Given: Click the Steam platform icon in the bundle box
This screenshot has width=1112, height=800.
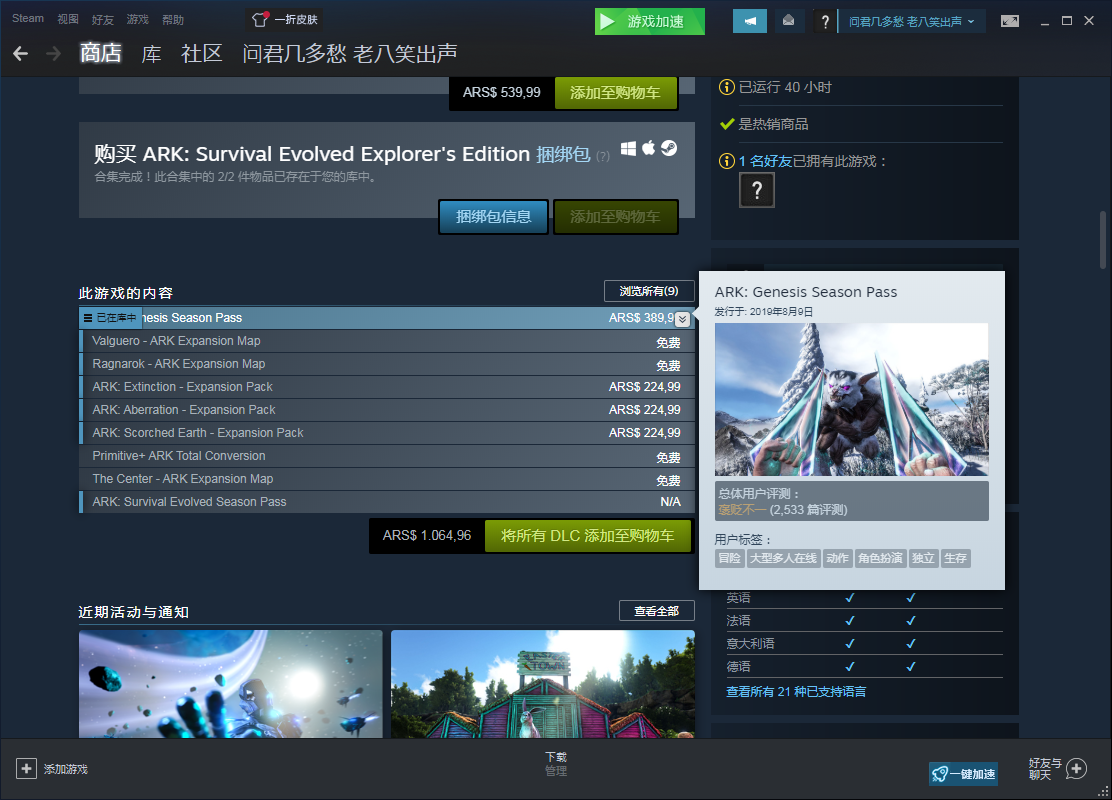Looking at the screenshot, I should (x=669, y=148).
